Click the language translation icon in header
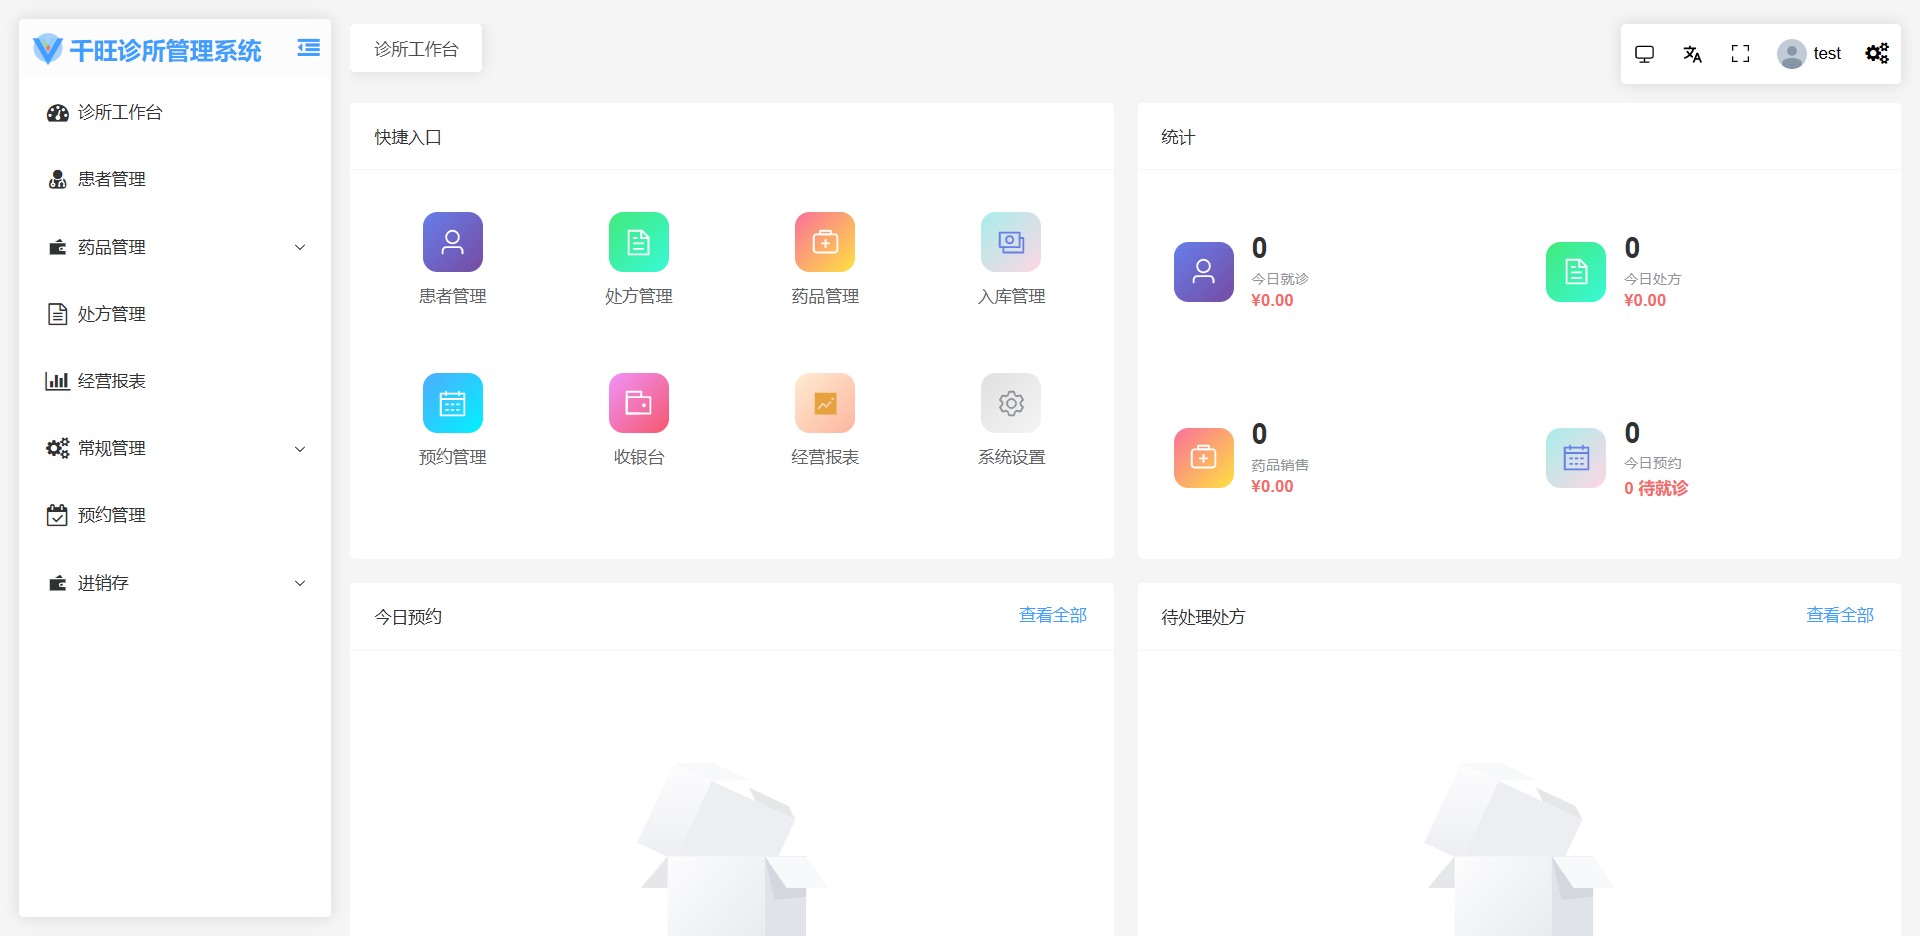 pyautogui.click(x=1692, y=54)
